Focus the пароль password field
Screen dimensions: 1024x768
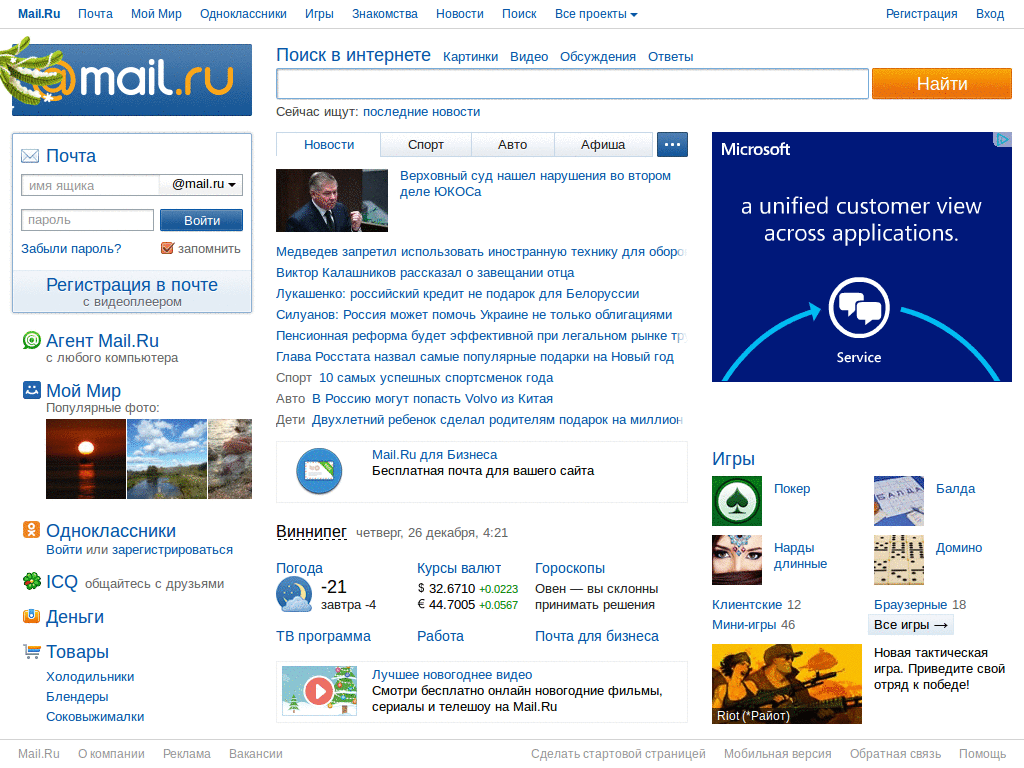tap(88, 220)
